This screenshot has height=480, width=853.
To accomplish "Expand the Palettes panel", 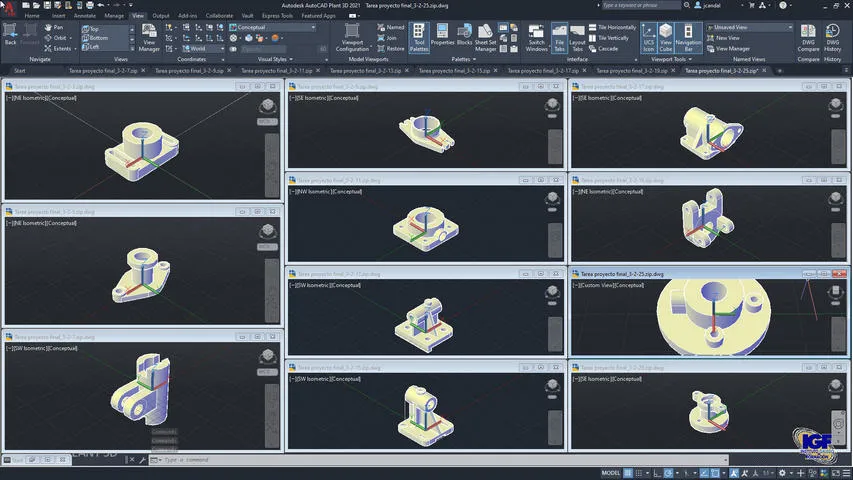I will (x=463, y=59).
